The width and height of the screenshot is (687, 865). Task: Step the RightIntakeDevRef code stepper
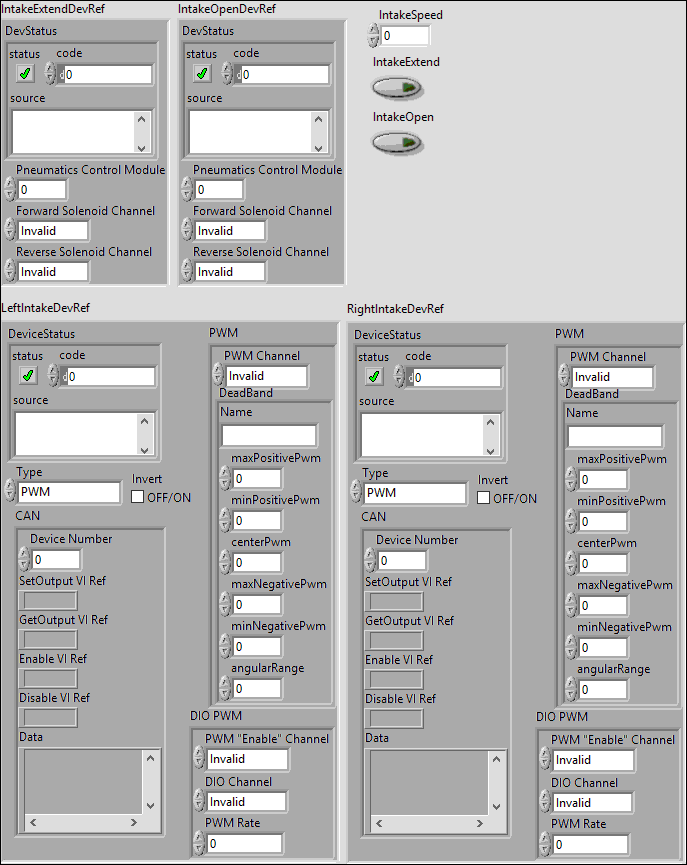(x=398, y=377)
